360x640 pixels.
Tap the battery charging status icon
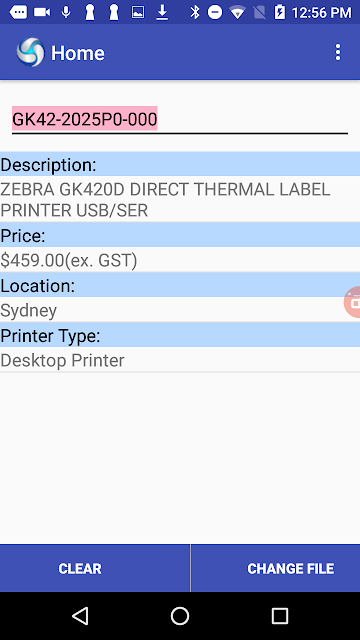[x=280, y=12]
